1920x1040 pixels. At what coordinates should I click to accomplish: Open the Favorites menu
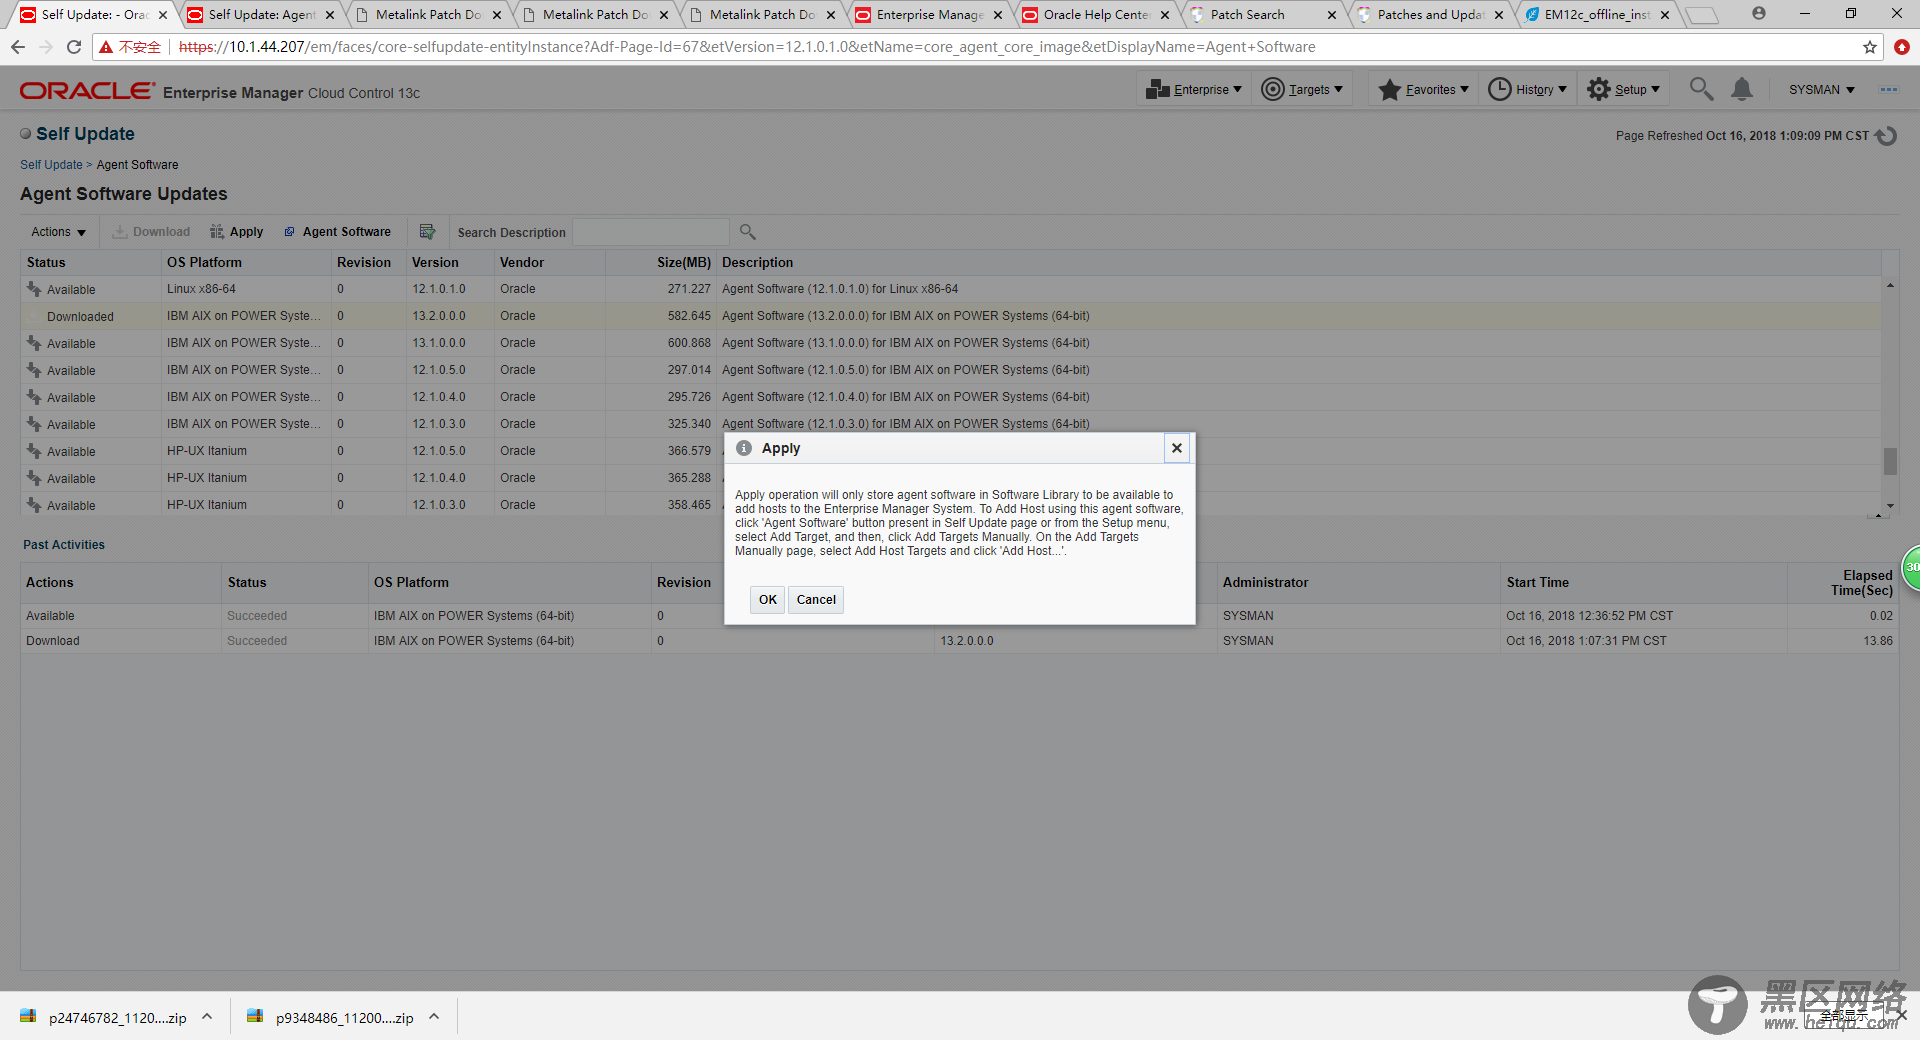tap(1423, 90)
